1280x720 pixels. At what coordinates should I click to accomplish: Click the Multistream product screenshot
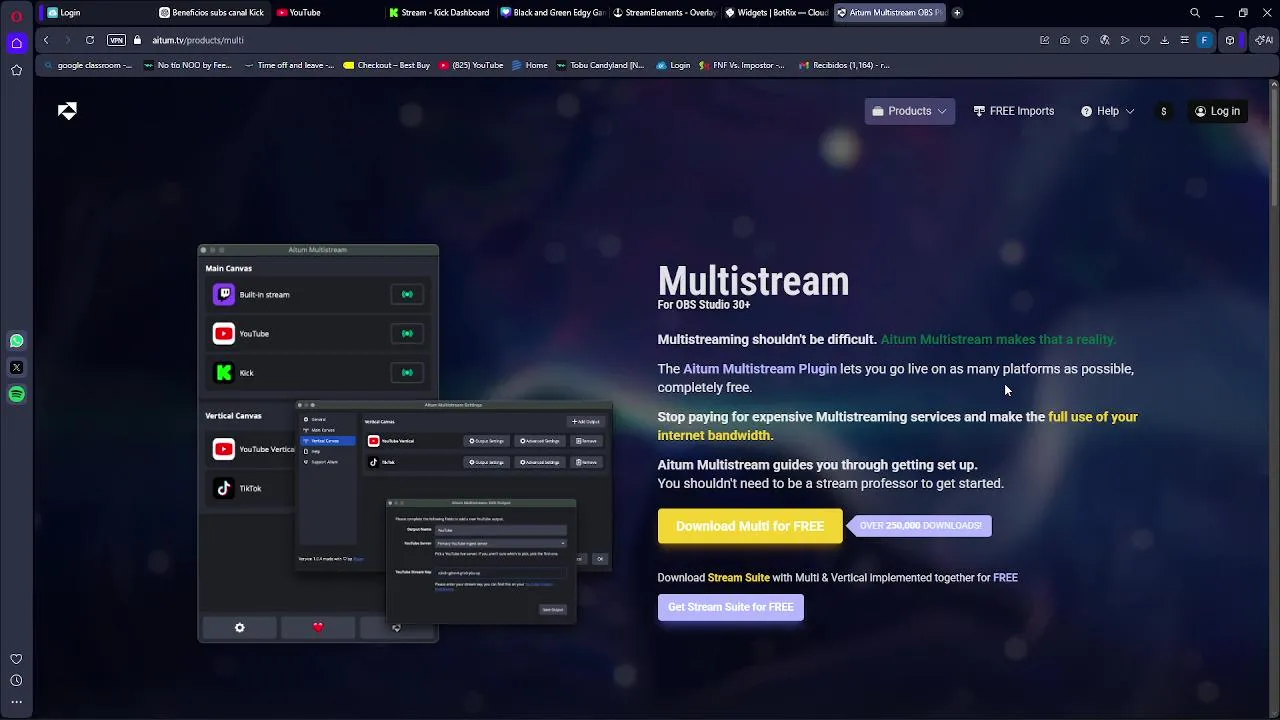click(405, 443)
